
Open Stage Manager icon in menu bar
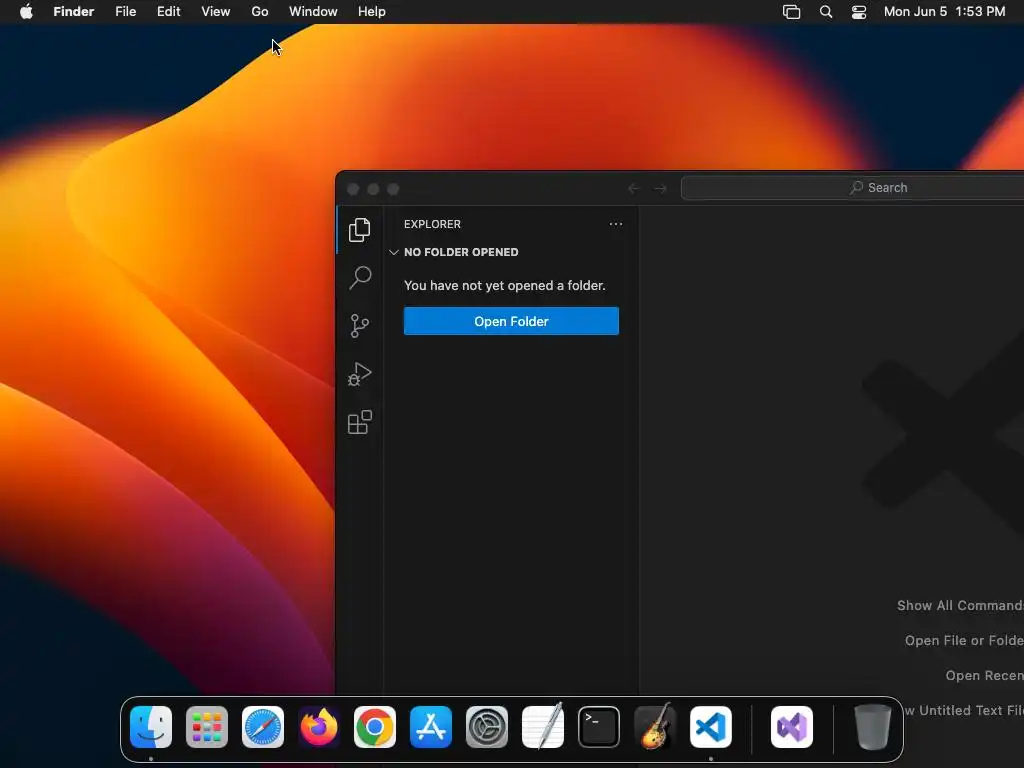pyautogui.click(x=792, y=12)
